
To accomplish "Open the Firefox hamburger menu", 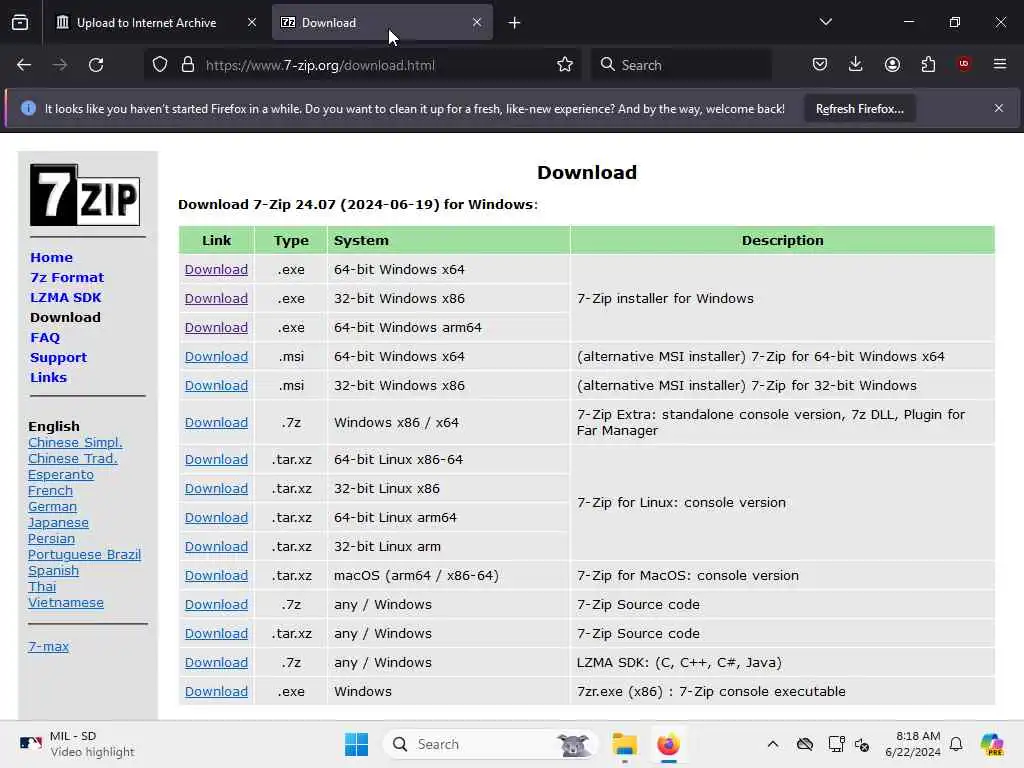I will click(1000, 64).
